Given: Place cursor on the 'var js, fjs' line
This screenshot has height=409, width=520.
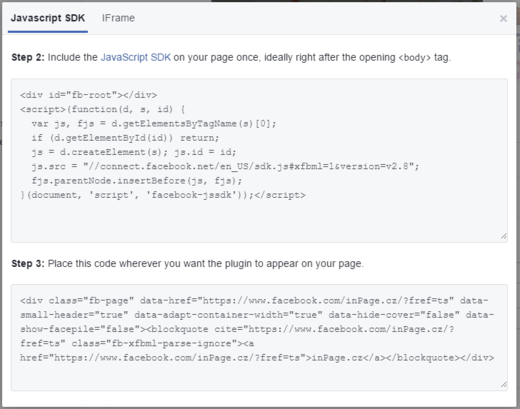Looking at the screenshot, I should point(154,124).
